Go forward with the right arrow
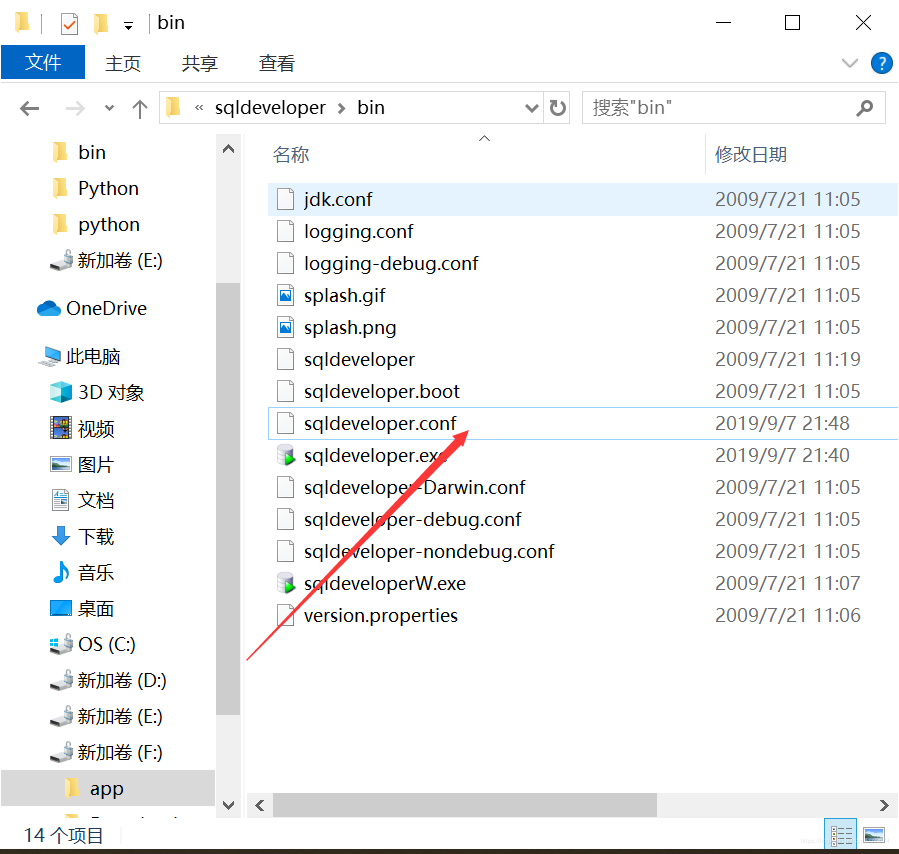 (75, 108)
